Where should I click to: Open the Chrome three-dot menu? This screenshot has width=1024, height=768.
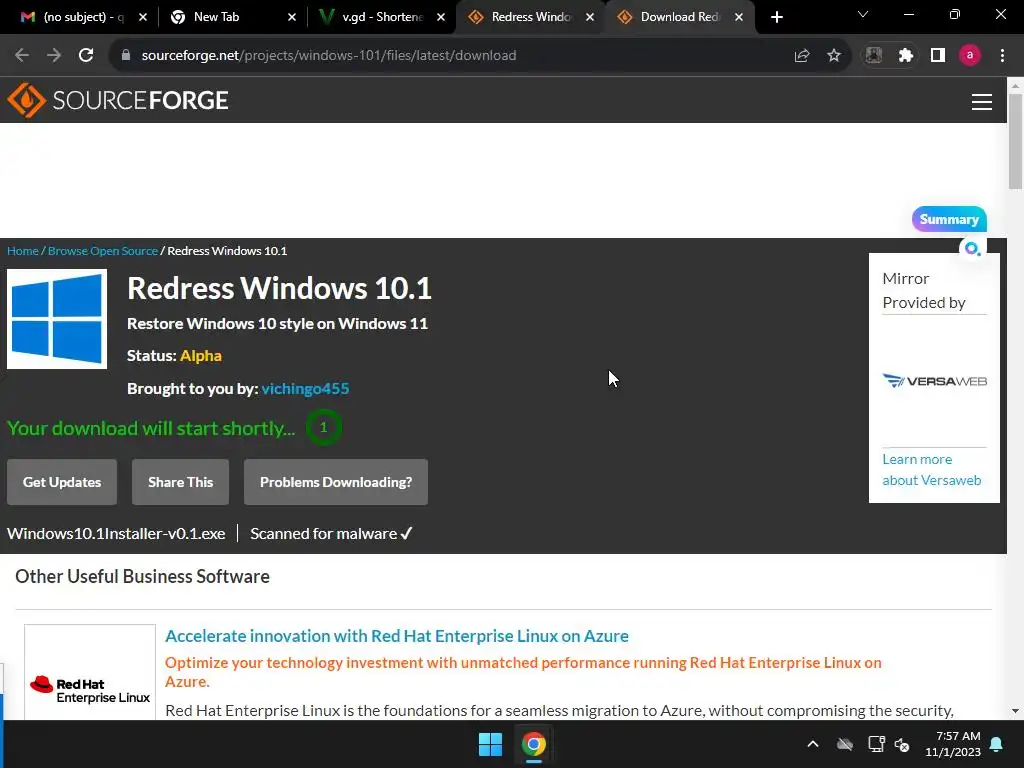point(1002,56)
